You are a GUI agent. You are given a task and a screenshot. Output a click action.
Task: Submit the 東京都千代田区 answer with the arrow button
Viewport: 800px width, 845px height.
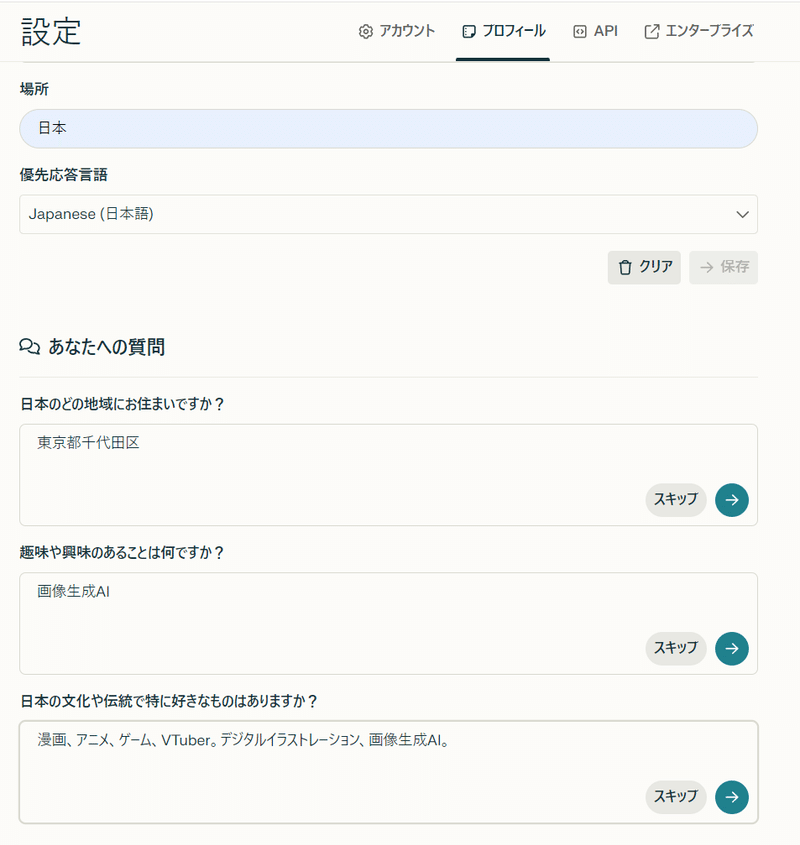click(x=732, y=500)
